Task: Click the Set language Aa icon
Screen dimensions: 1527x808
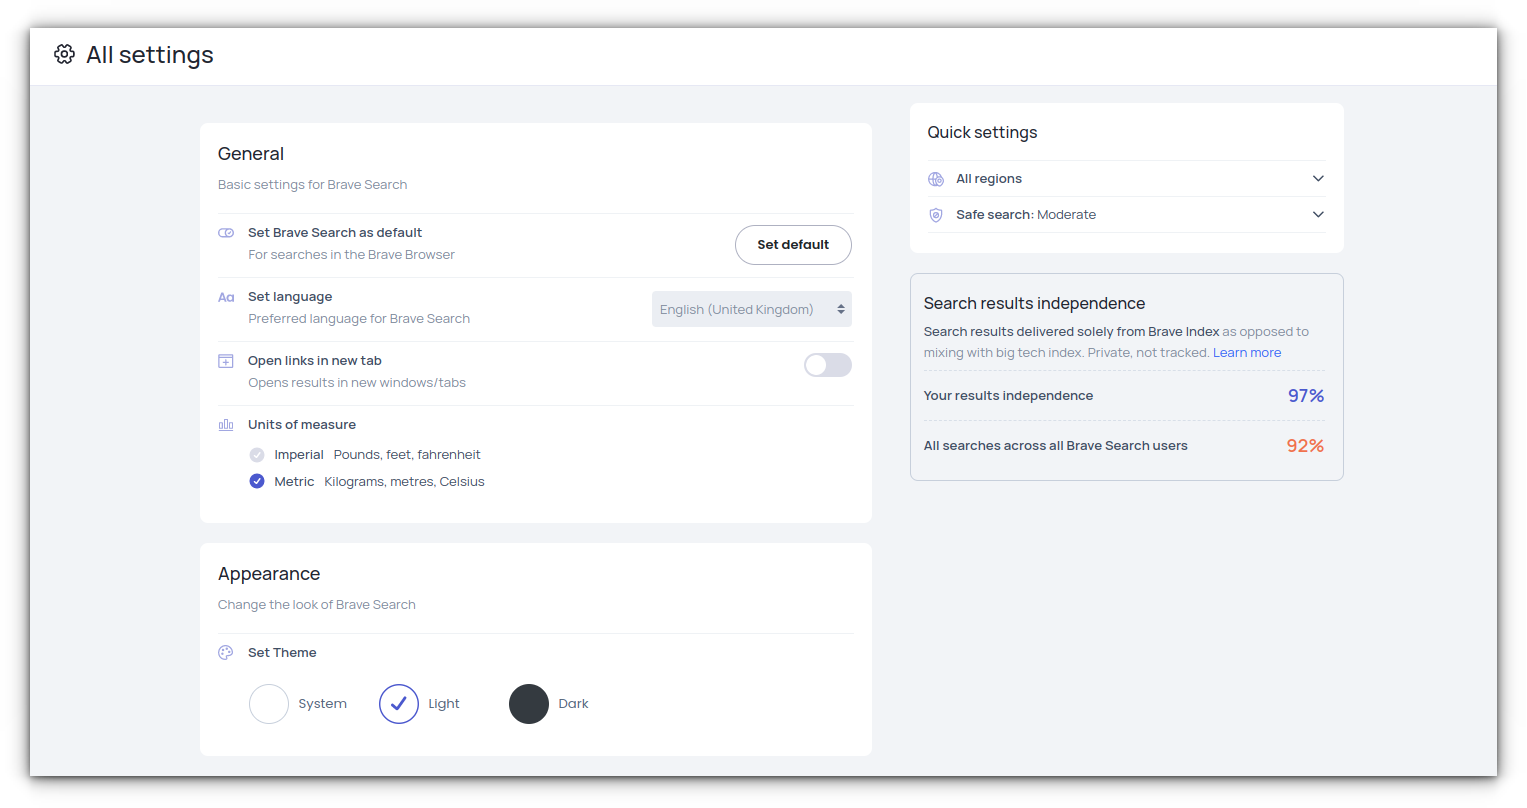Action: [x=226, y=297]
